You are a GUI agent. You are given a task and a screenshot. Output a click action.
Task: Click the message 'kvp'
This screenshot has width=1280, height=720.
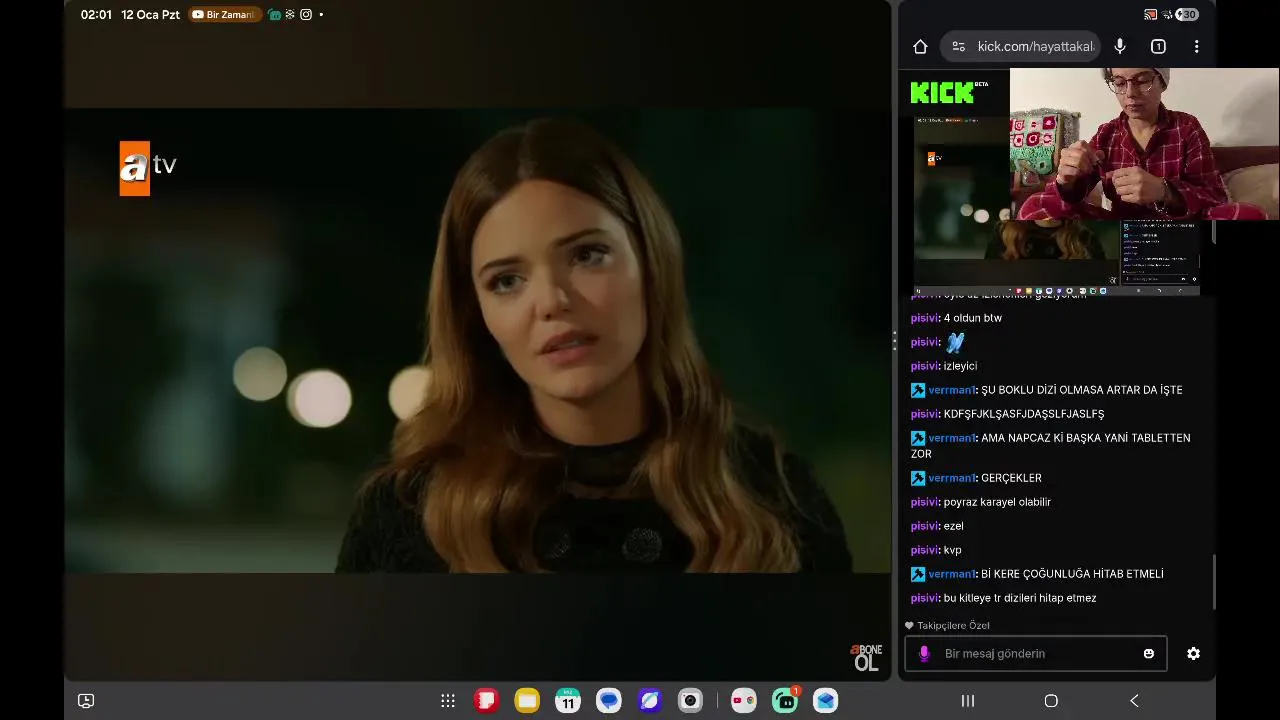(x=953, y=550)
